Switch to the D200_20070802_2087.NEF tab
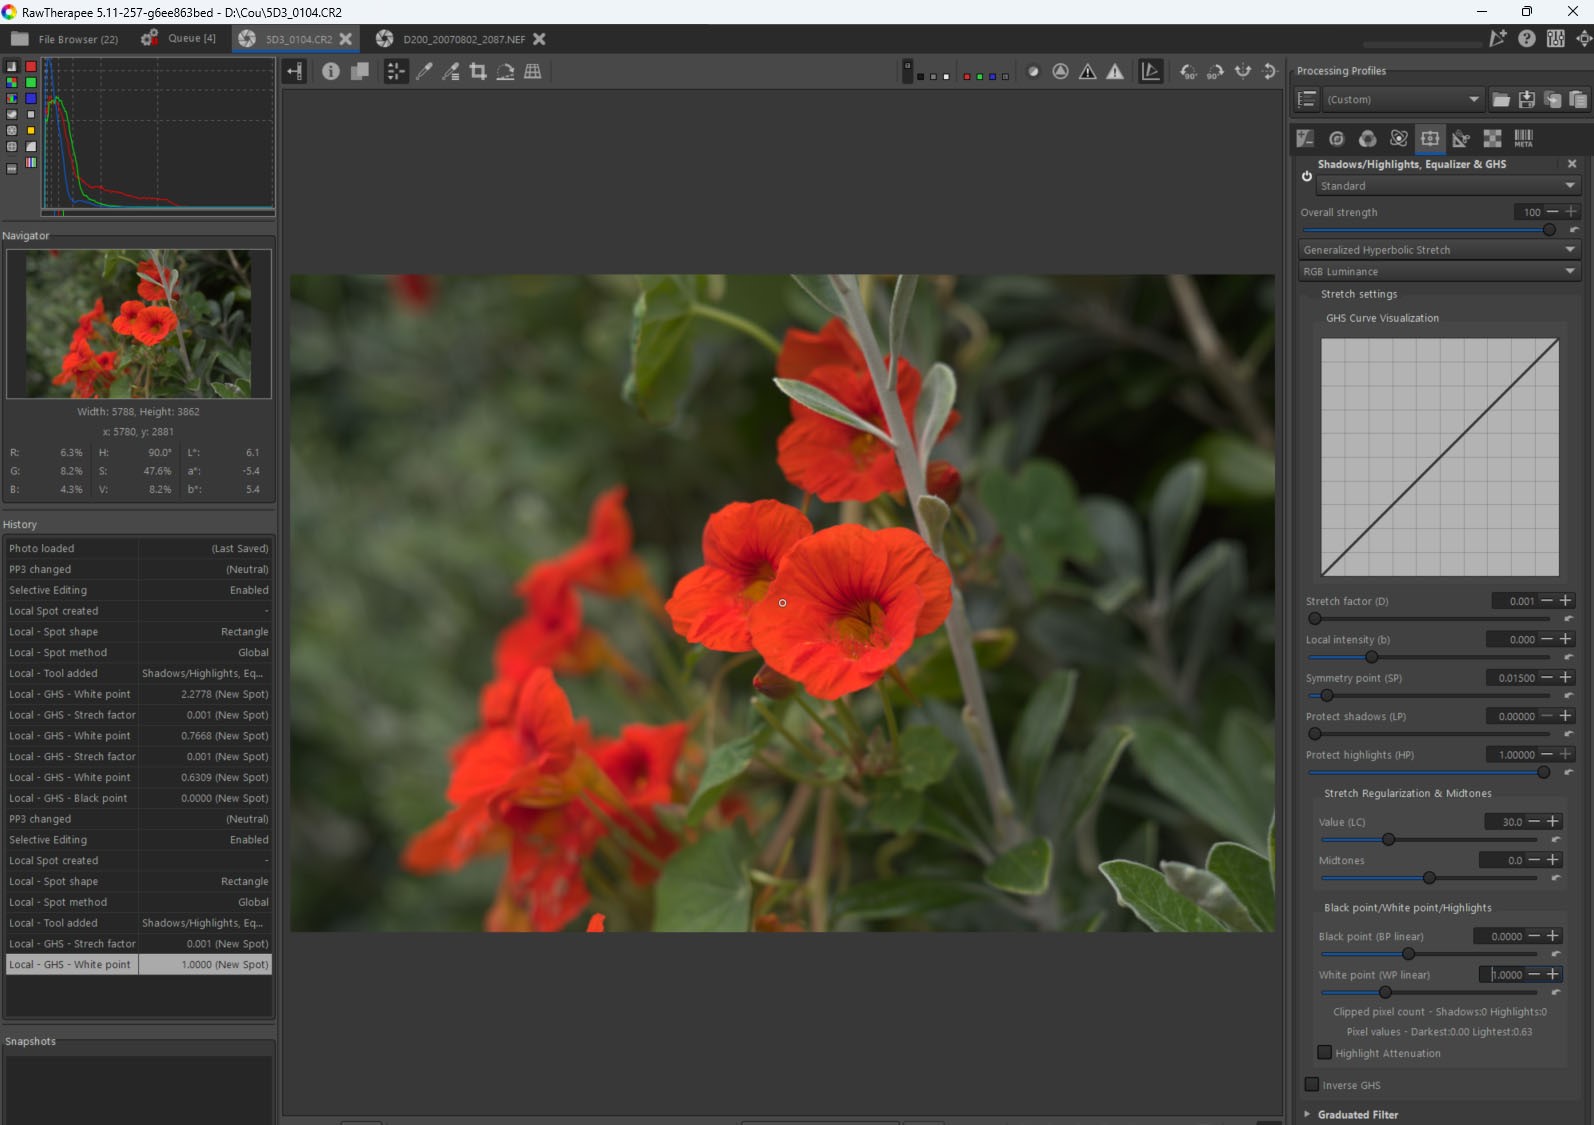 point(463,39)
